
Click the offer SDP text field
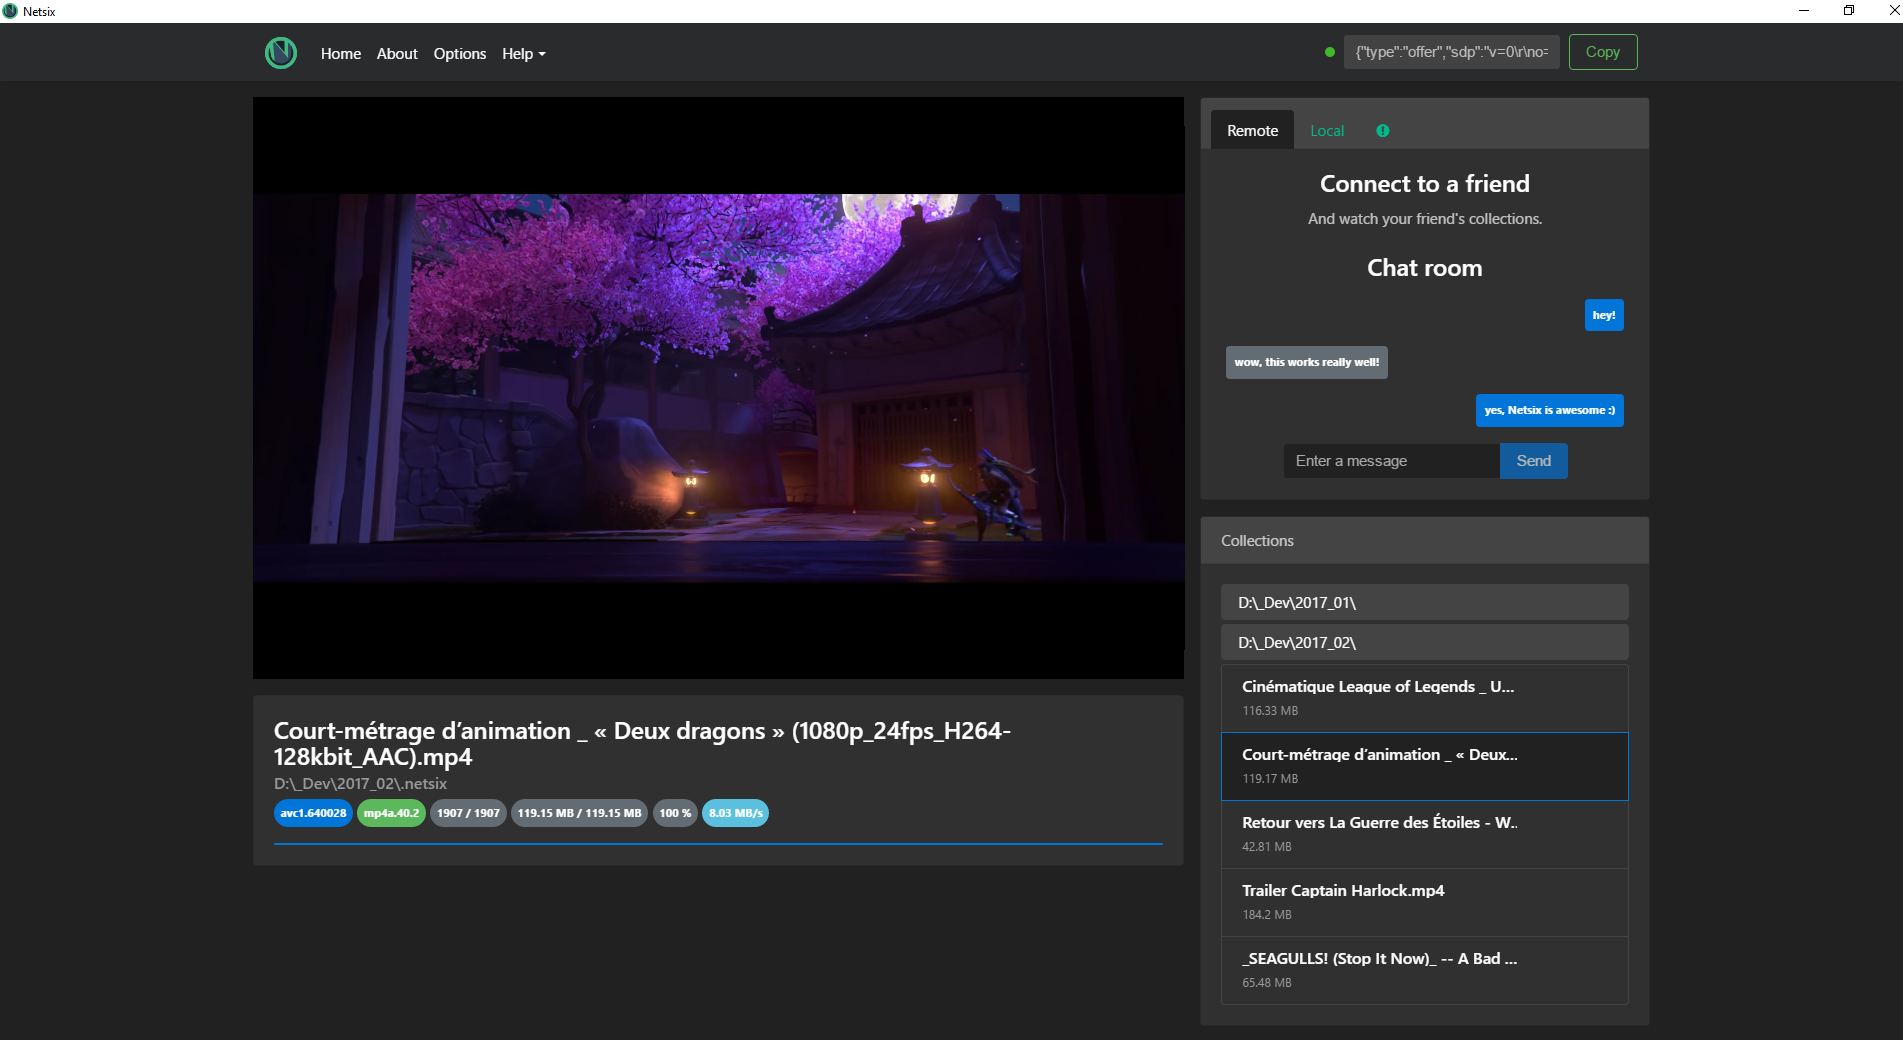pos(1451,52)
